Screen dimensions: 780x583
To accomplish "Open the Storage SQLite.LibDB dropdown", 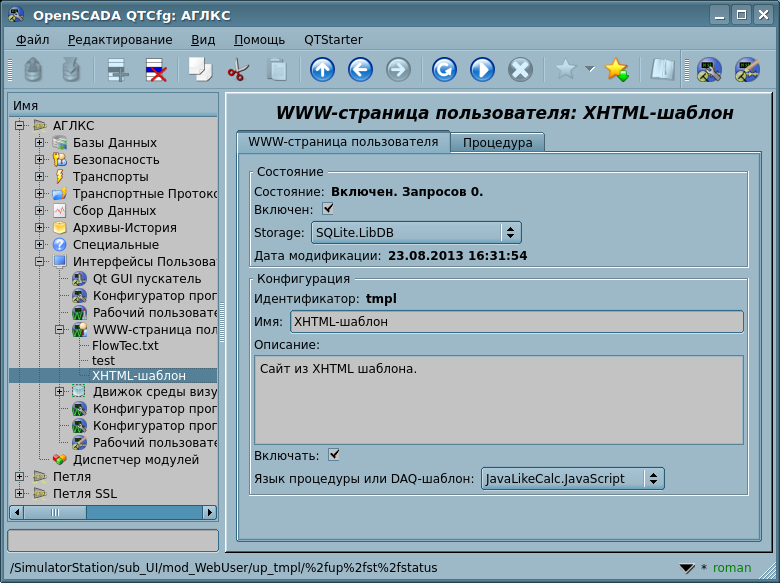I will coord(415,233).
